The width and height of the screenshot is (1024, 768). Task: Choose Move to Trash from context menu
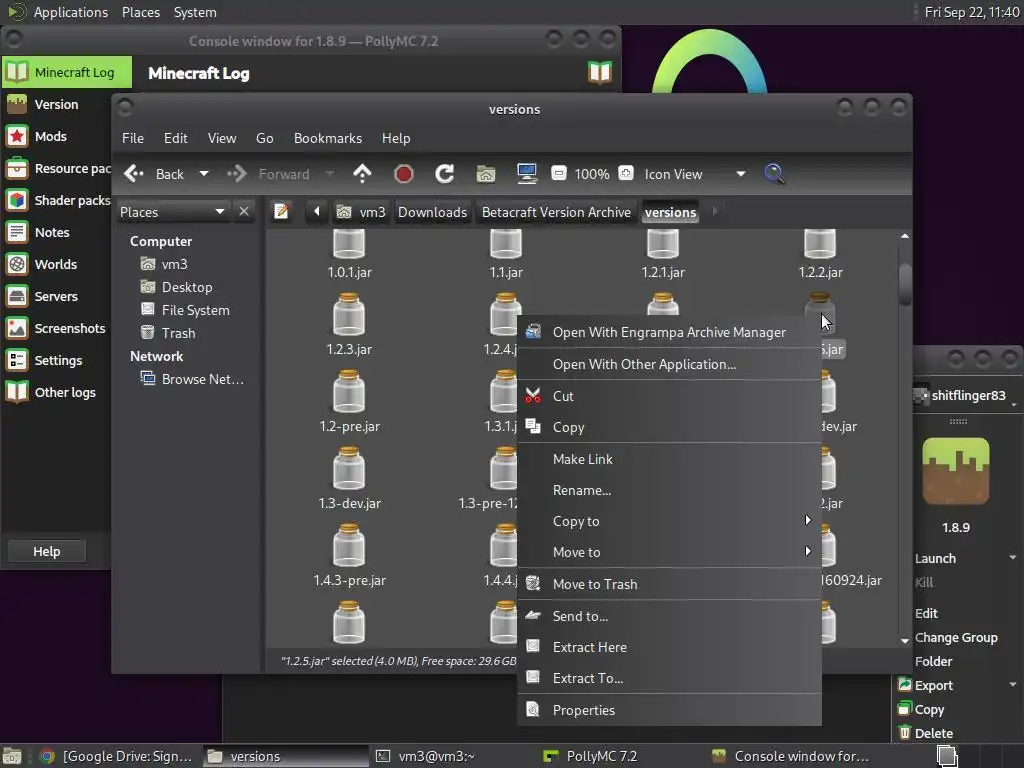pyautogui.click(x=669, y=584)
